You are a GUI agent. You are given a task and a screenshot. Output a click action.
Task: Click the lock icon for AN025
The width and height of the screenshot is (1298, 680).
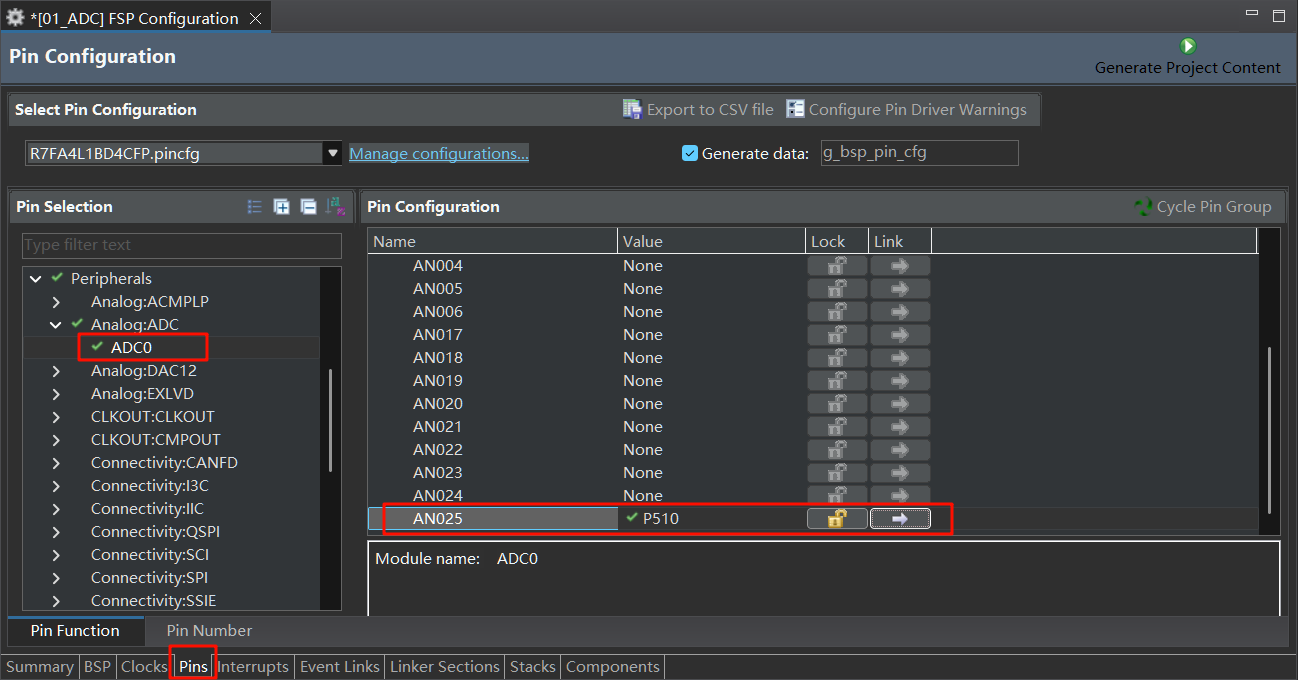(x=837, y=518)
